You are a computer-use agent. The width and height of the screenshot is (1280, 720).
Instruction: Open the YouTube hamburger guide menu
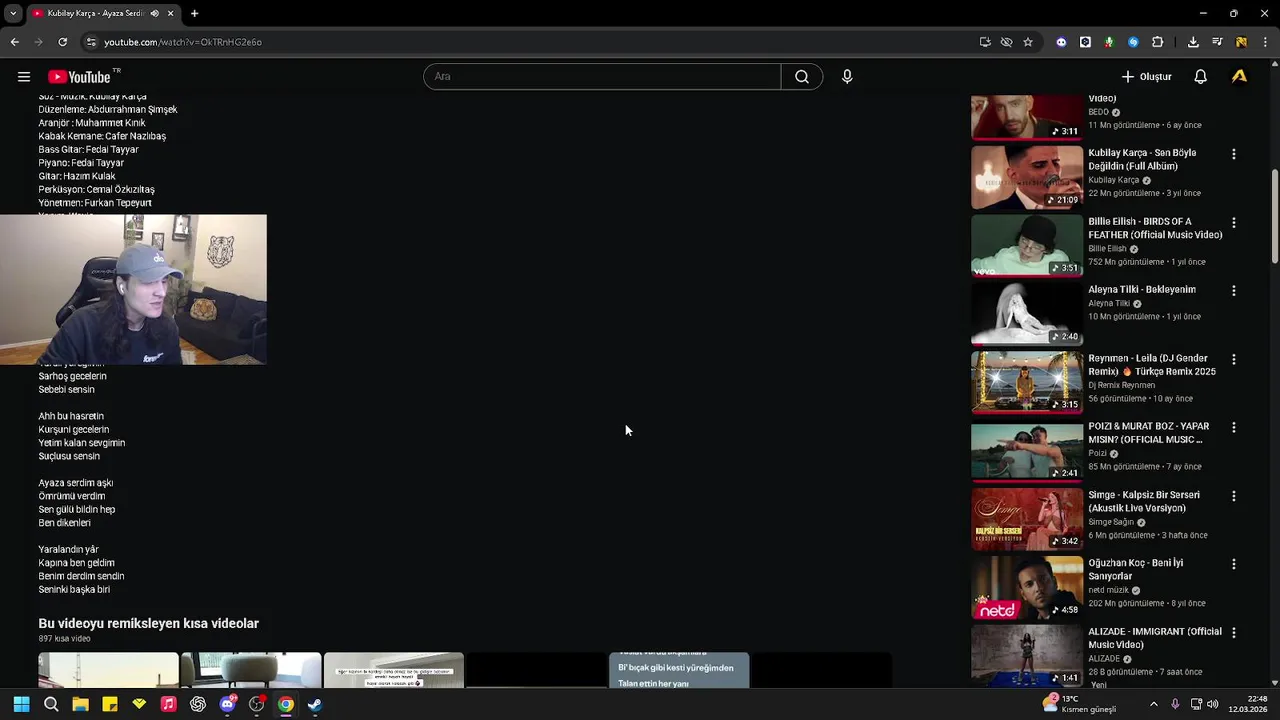click(24, 77)
